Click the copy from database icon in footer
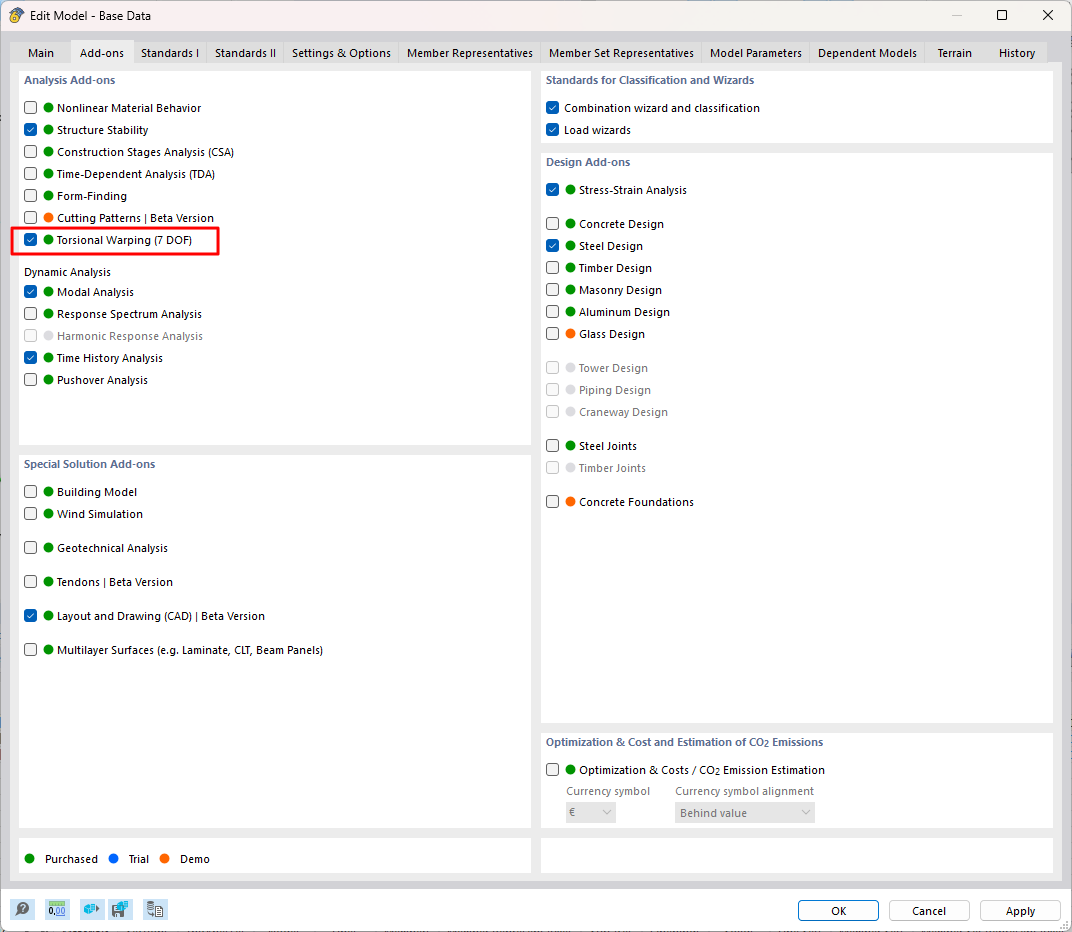 coord(154,909)
